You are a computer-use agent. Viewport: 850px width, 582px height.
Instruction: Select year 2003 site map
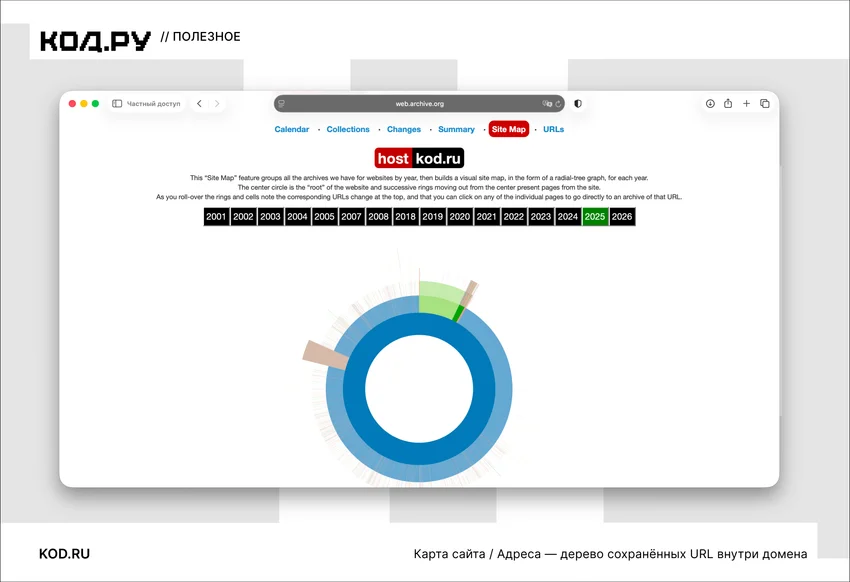point(271,217)
